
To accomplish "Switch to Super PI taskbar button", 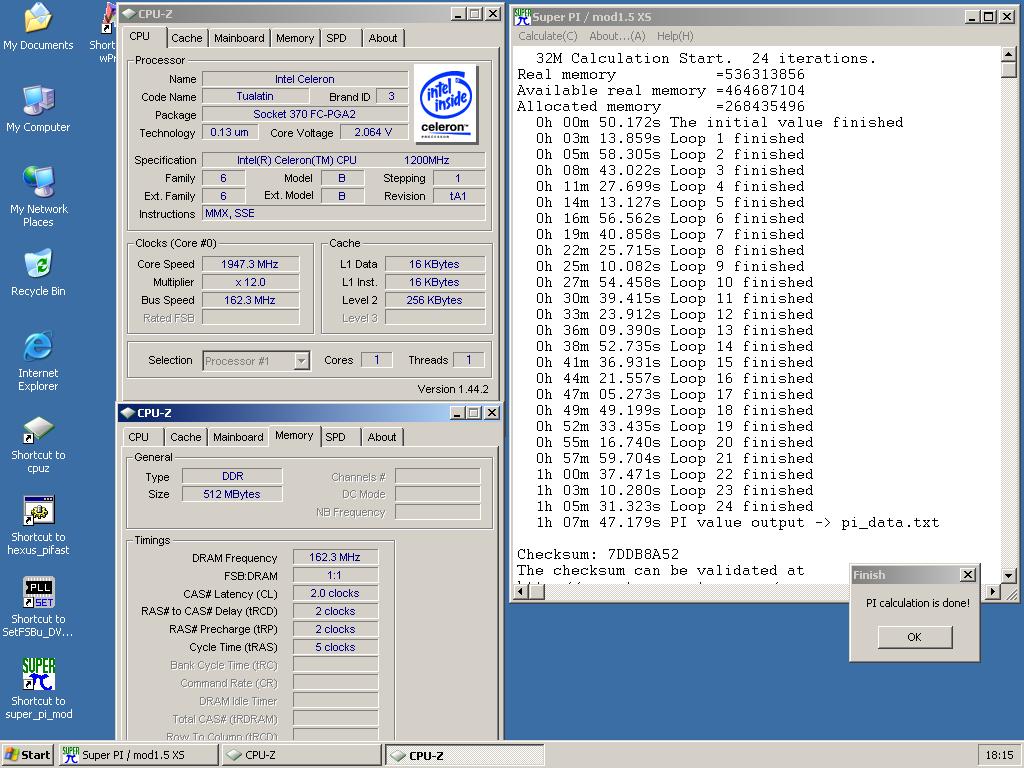I will click(138, 755).
